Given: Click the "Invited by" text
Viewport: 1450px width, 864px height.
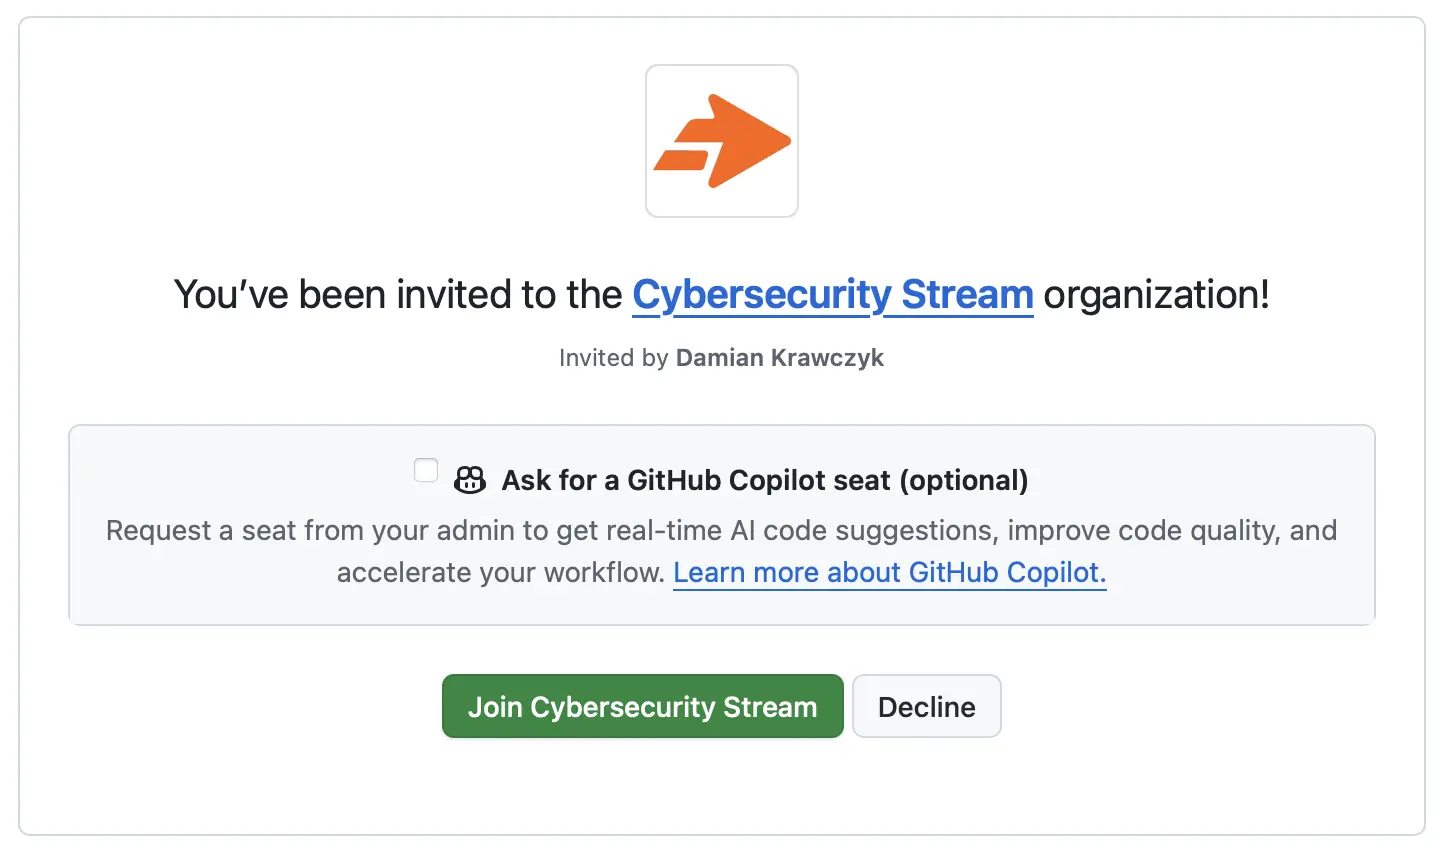Looking at the screenshot, I should click(613, 358).
